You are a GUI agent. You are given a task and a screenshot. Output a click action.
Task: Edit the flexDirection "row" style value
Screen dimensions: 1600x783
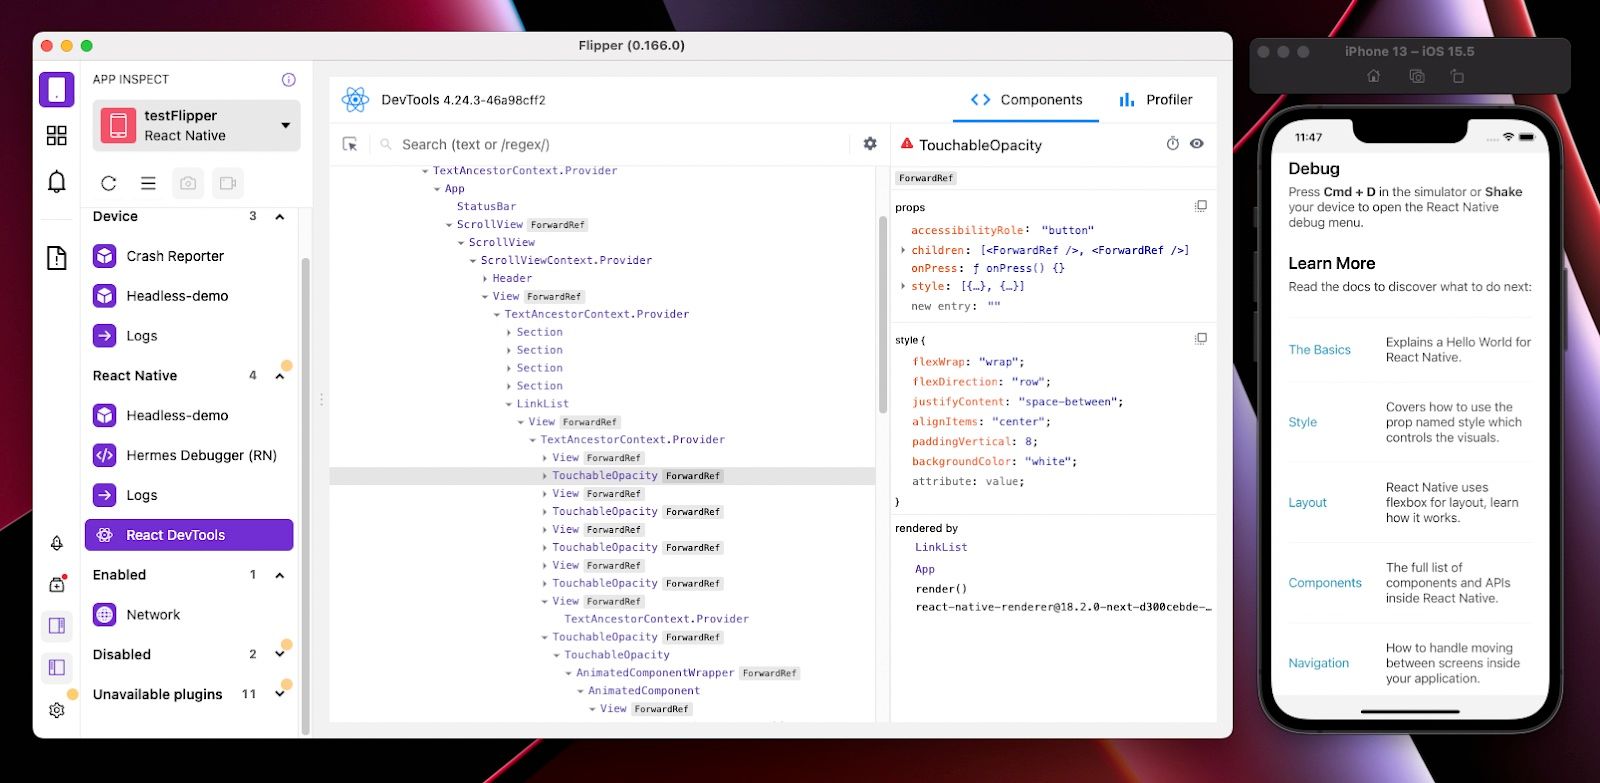[x=1028, y=382]
